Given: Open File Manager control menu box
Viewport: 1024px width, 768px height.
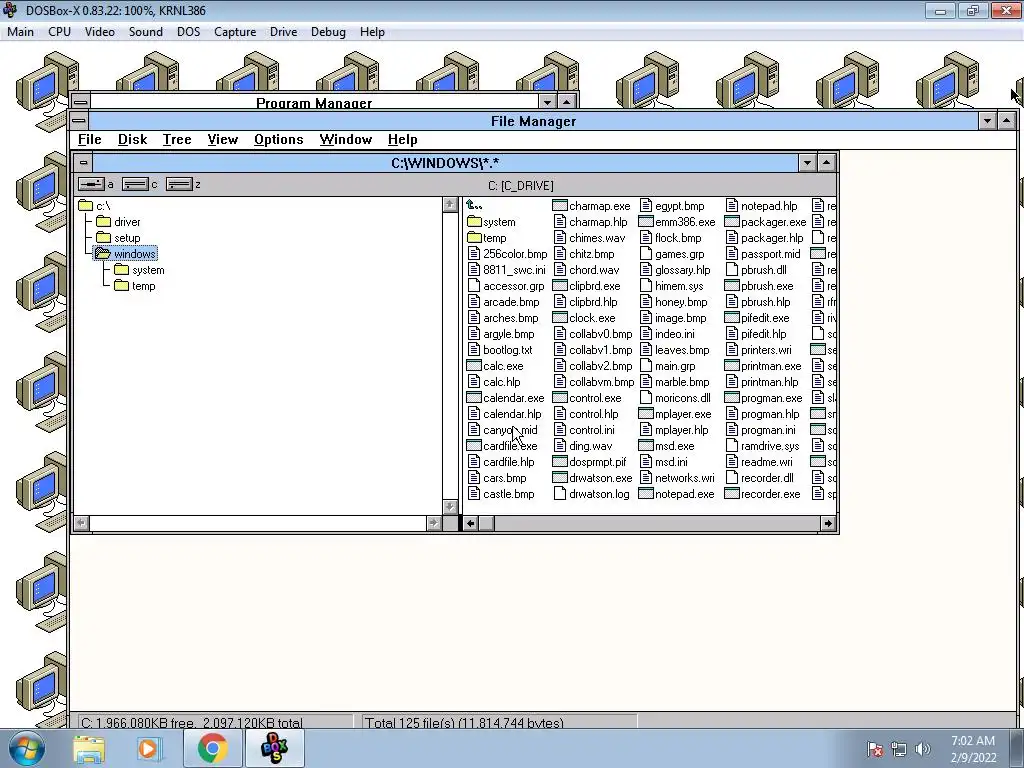Looking at the screenshot, I should click(79, 121).
